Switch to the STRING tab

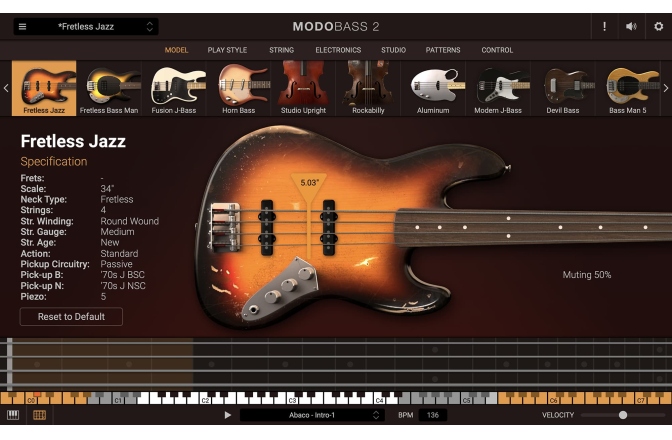pyautogui.click(x=282, y=50)
